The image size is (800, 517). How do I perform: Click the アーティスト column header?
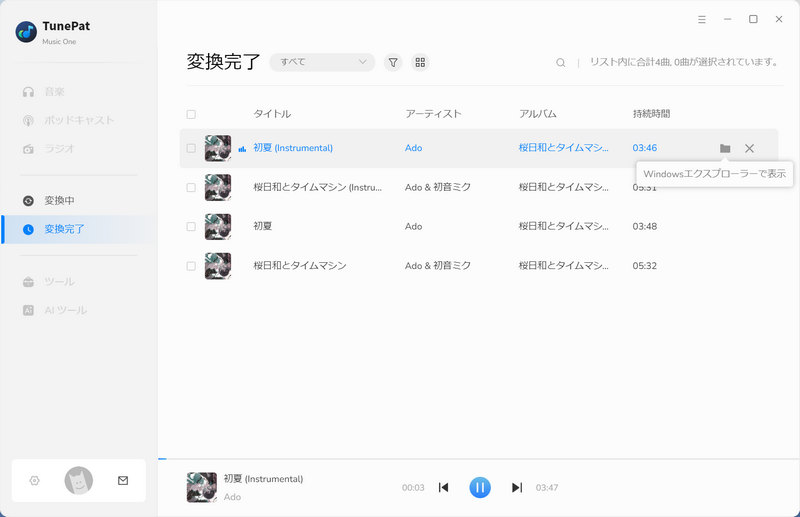(x=433, y=114)
